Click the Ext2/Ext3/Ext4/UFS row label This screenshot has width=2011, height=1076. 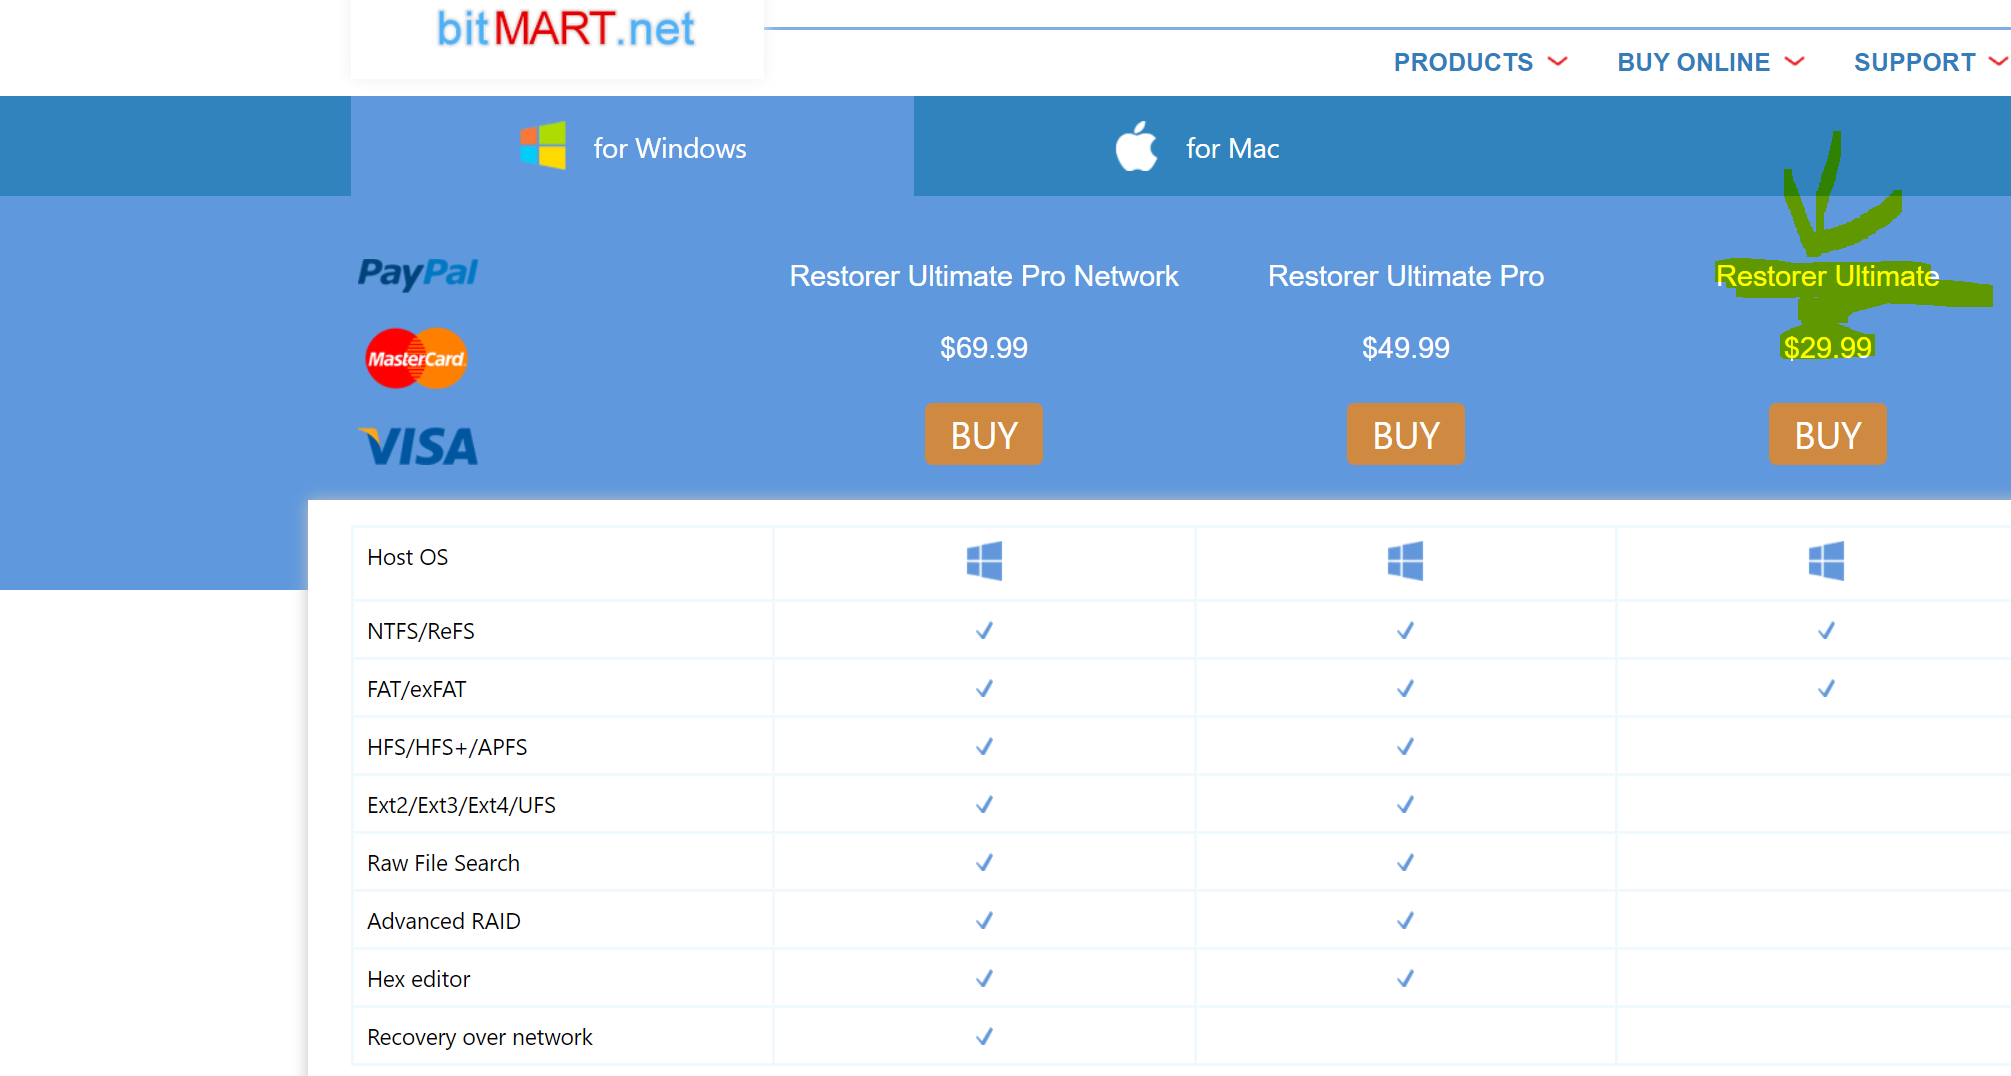click(x=461, y=805)
